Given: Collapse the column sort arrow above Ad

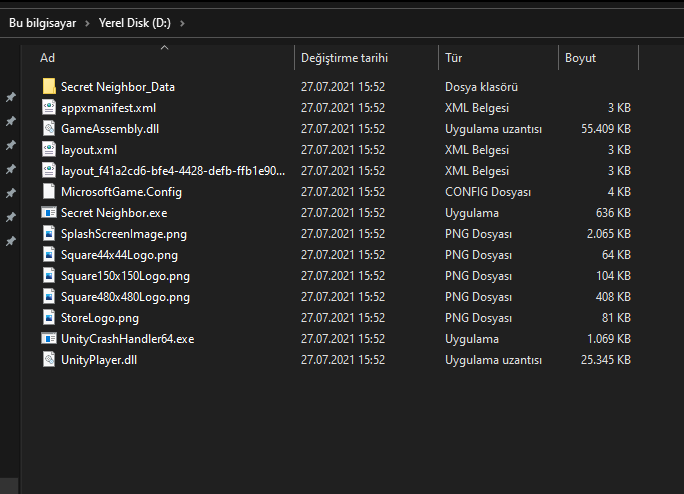Looking at the screenshot, I should click(x=164, y=47).
